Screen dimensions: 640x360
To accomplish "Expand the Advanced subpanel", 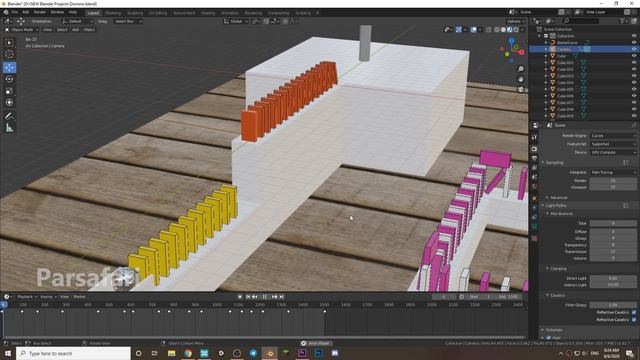I will click(x=557, y=198).
